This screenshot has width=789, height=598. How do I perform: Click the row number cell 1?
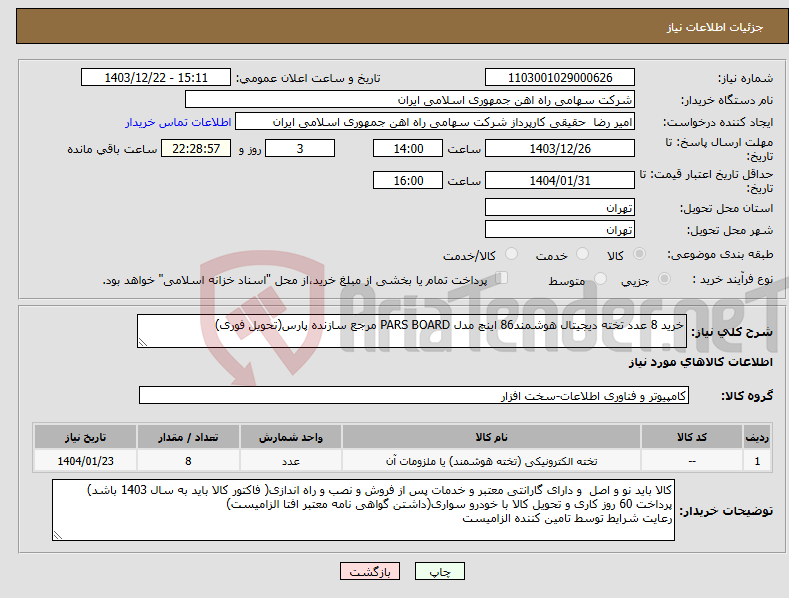point(757,461)
